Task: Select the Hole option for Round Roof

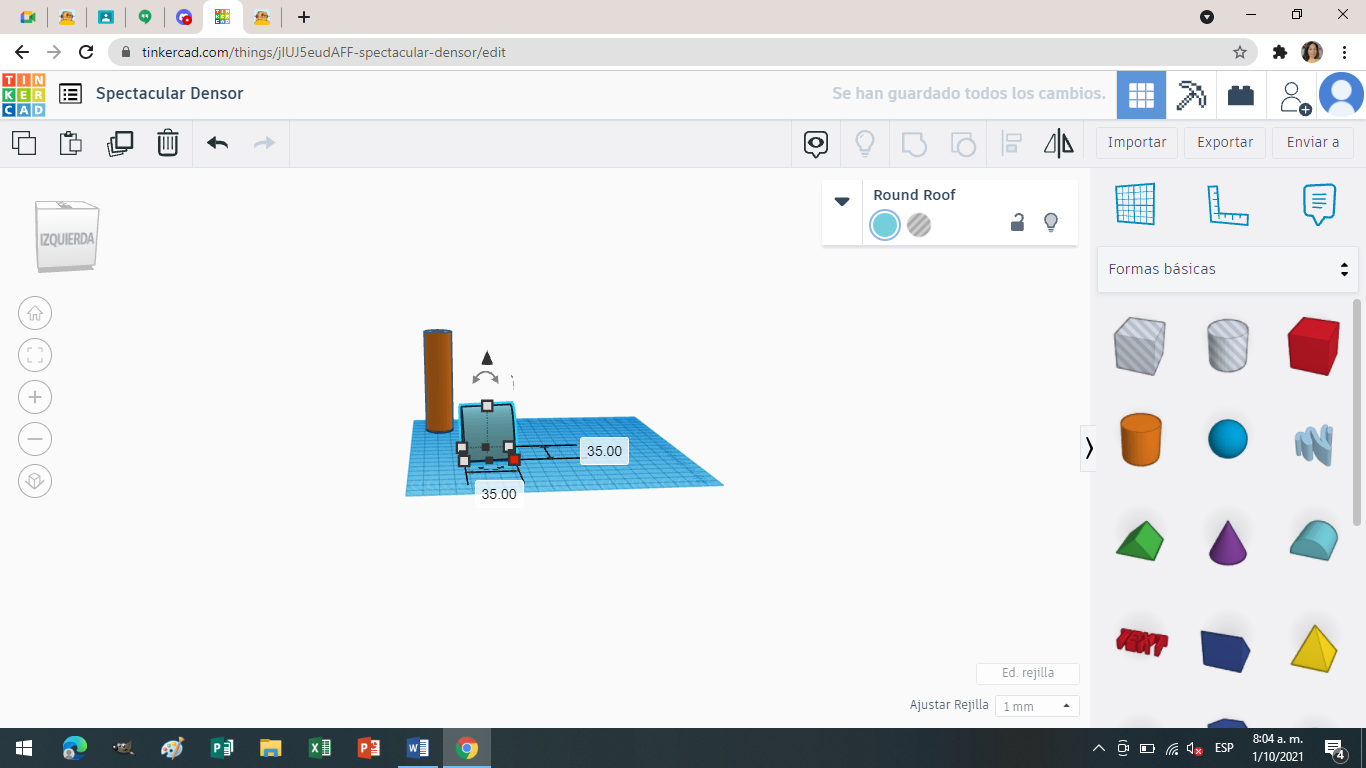Action: pos(919,225)
